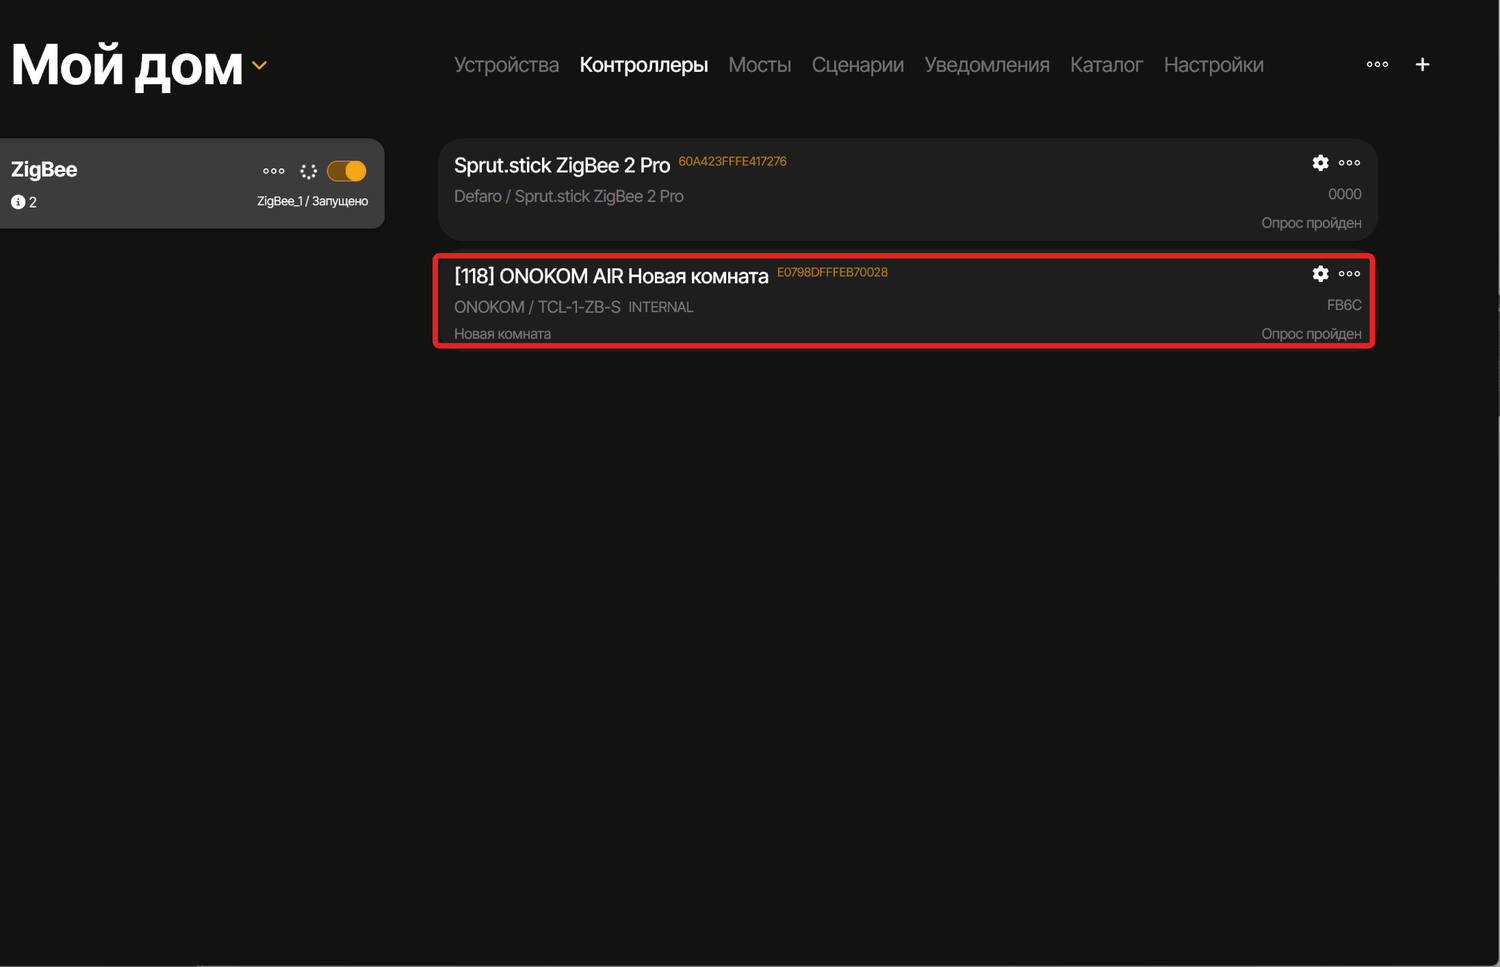This screenshot has height=967, width=1500.
Task: Open the Мосты tab
Action: [x=759, y=65]
